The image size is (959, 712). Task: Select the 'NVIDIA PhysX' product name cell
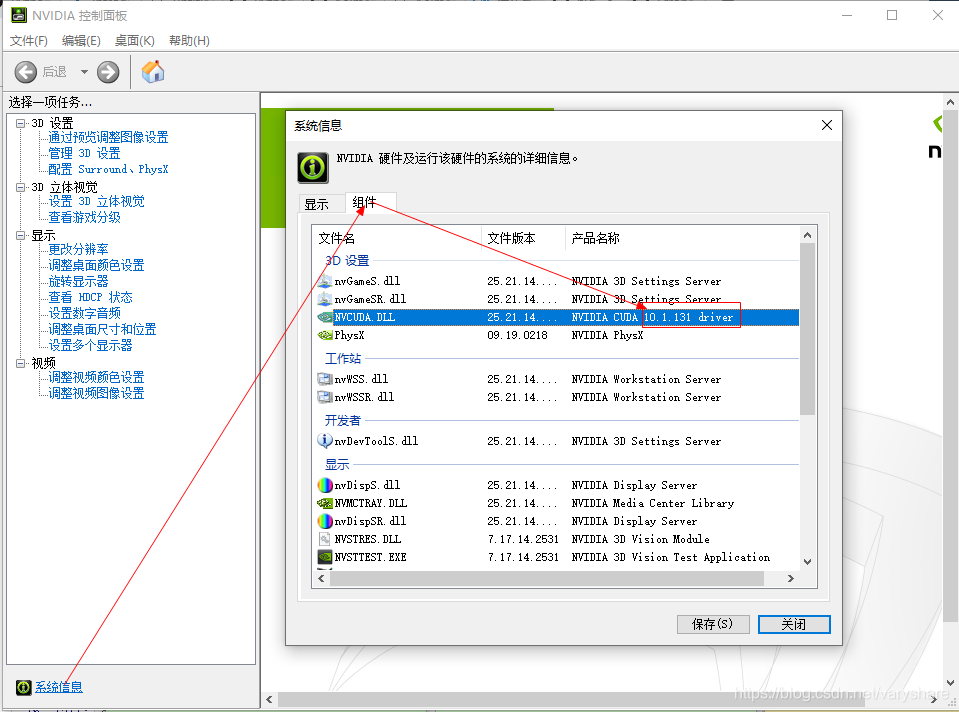tap(607, 335)
